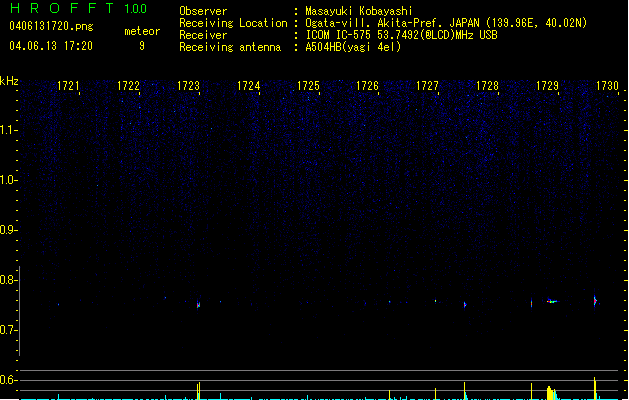
Task: Click the 1730 time marker
Action: 607,86
